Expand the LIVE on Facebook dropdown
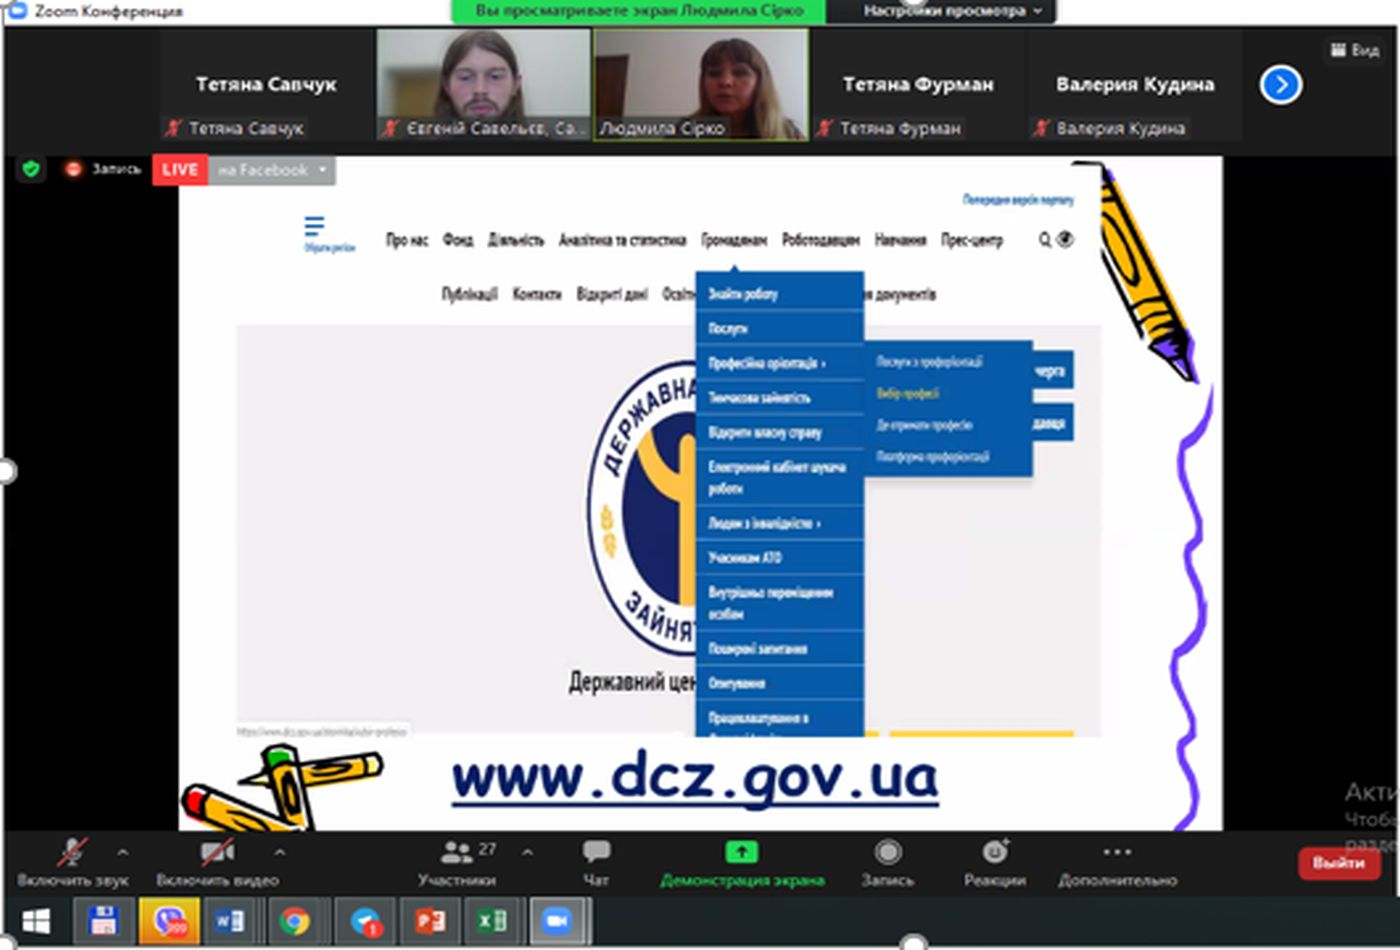Image resolution: width=1400 pixels, height=950 pixels. click(322, 170)
